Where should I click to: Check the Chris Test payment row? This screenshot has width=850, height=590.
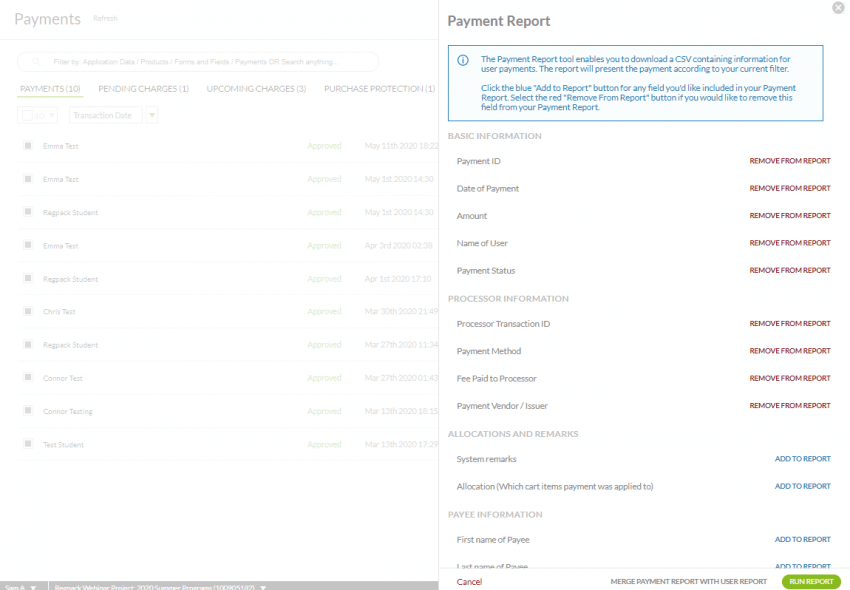[x=28, y=312]
